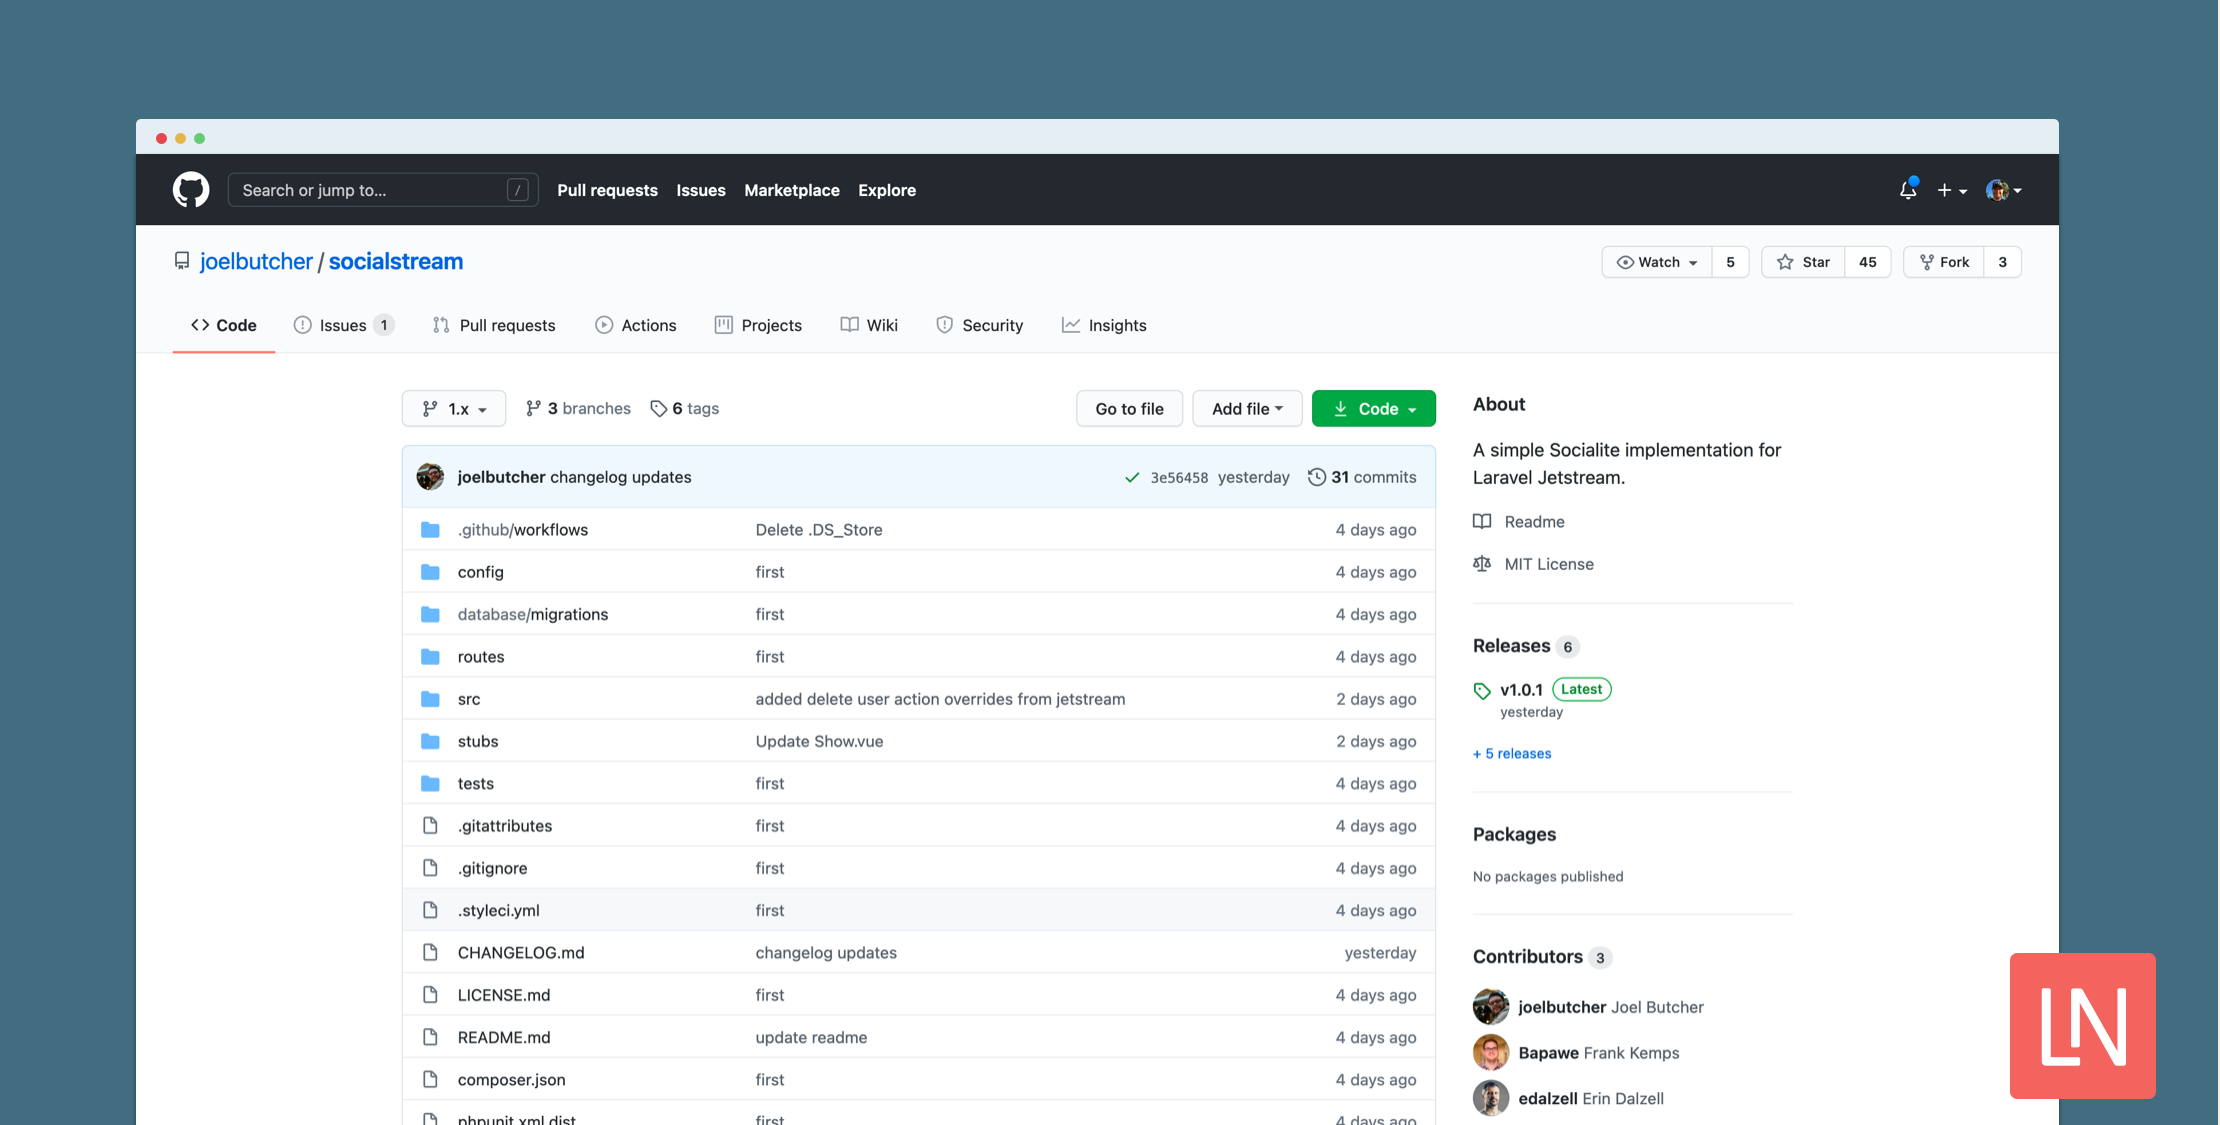Open the + 5 releases link
This screenshot has height=1125, width=2220.
pyautogui.click(x=1512, y=754)
